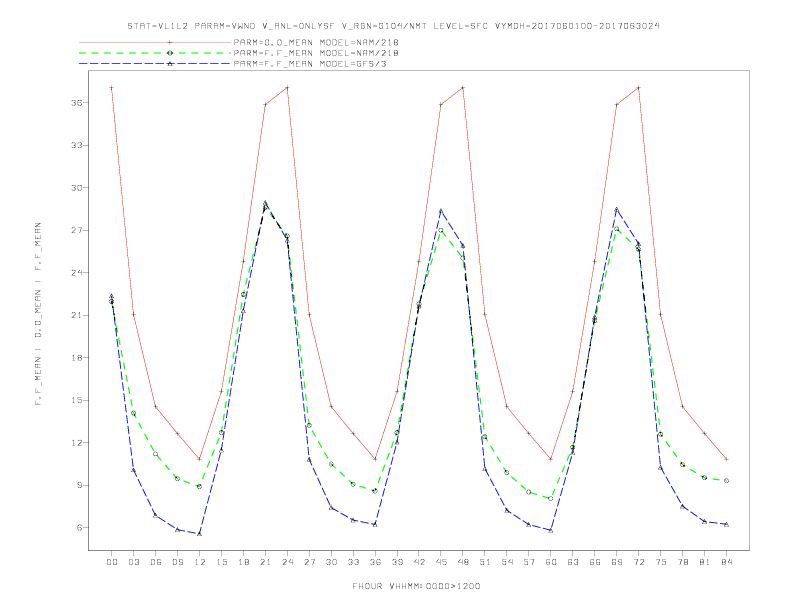Click x-axis forecast hour label 51

tap(485, 562)
